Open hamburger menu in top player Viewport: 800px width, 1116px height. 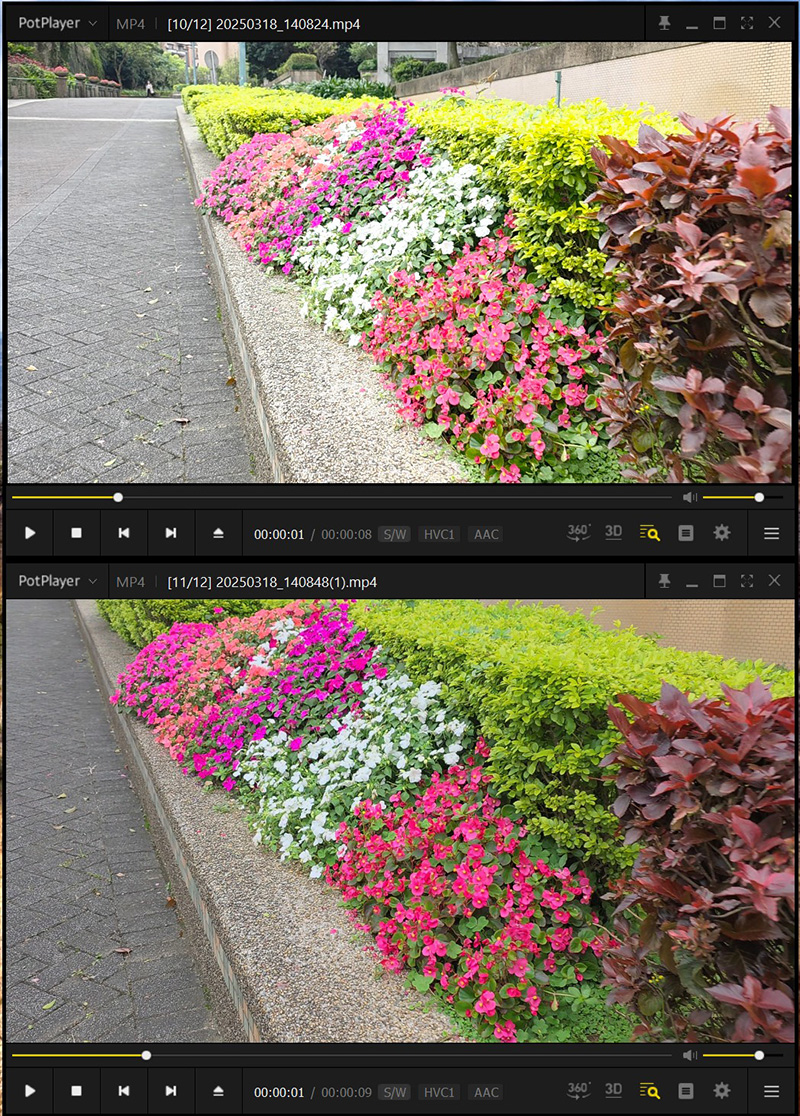tap(772, 533)
